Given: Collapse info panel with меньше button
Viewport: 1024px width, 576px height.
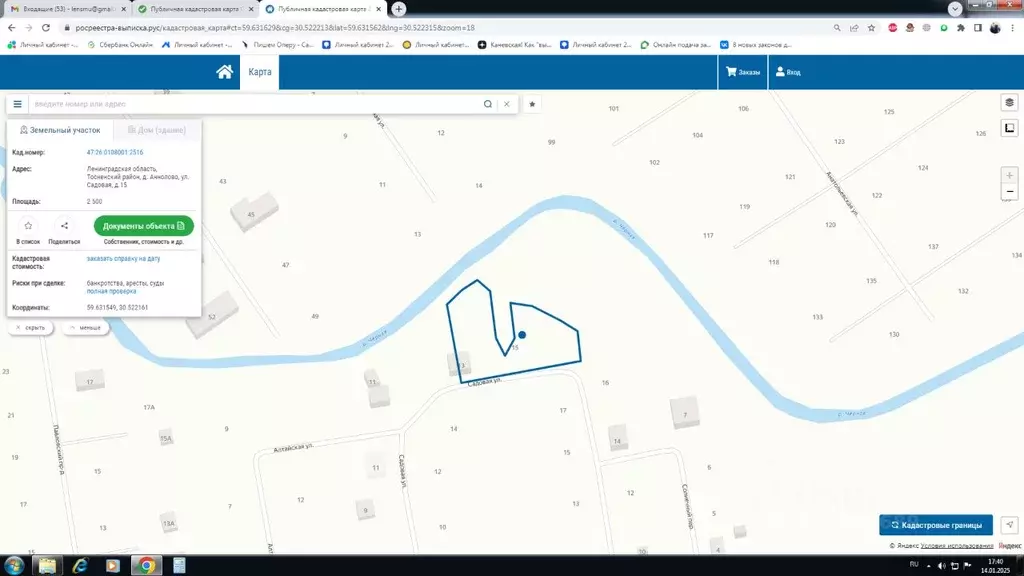Looking at the screenshot, I should [x=86, y=328].
